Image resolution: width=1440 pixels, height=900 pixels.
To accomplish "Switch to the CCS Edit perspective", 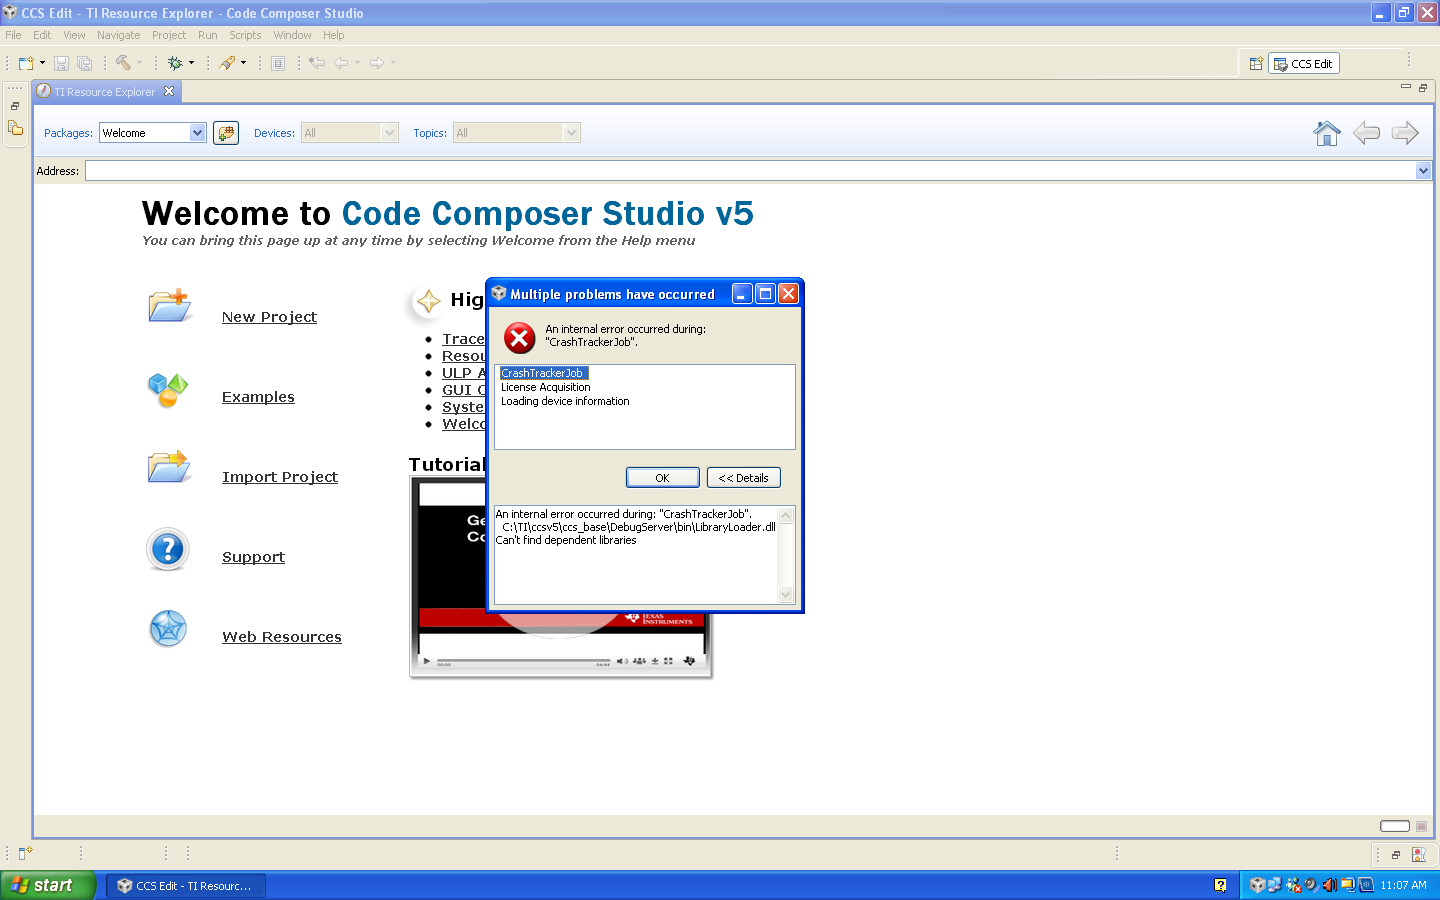I will [x=1303, y=64].
